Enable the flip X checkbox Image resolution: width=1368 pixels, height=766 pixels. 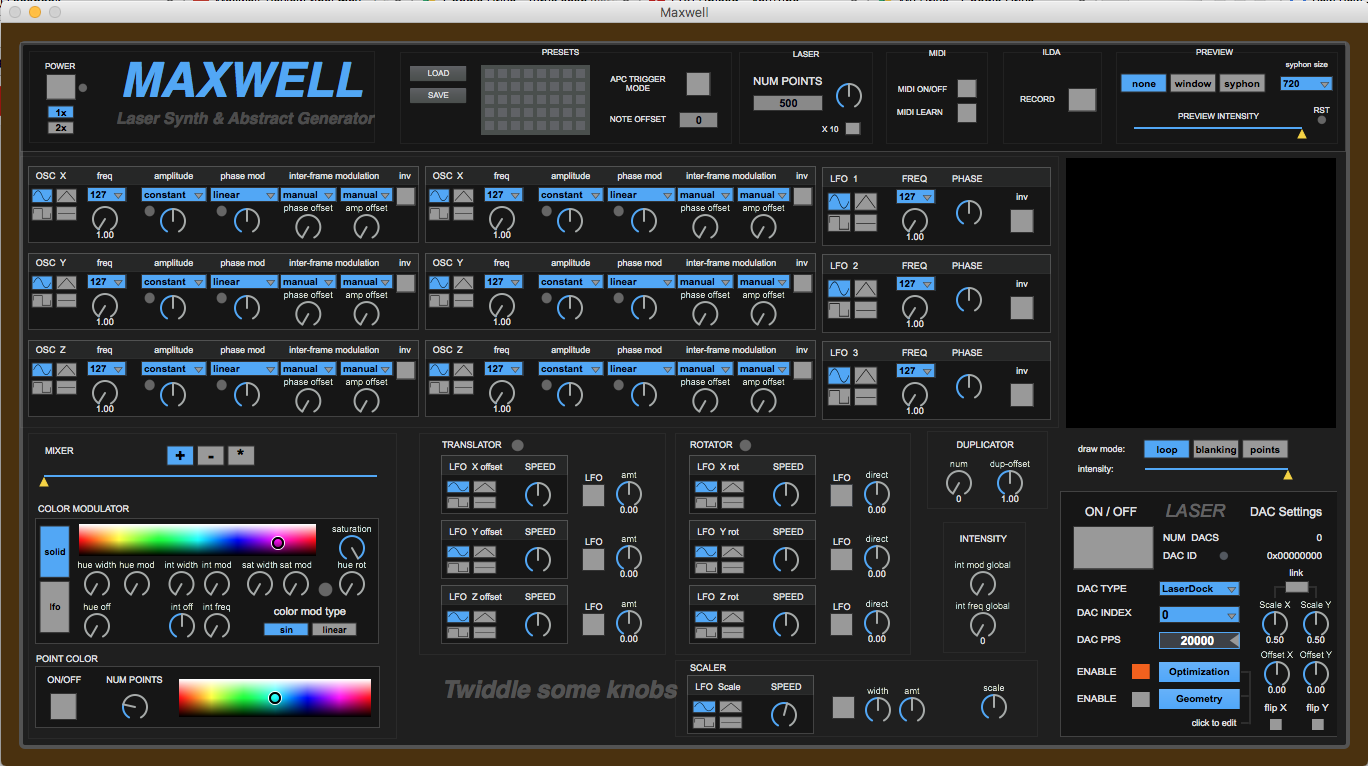coord(1275,724)
